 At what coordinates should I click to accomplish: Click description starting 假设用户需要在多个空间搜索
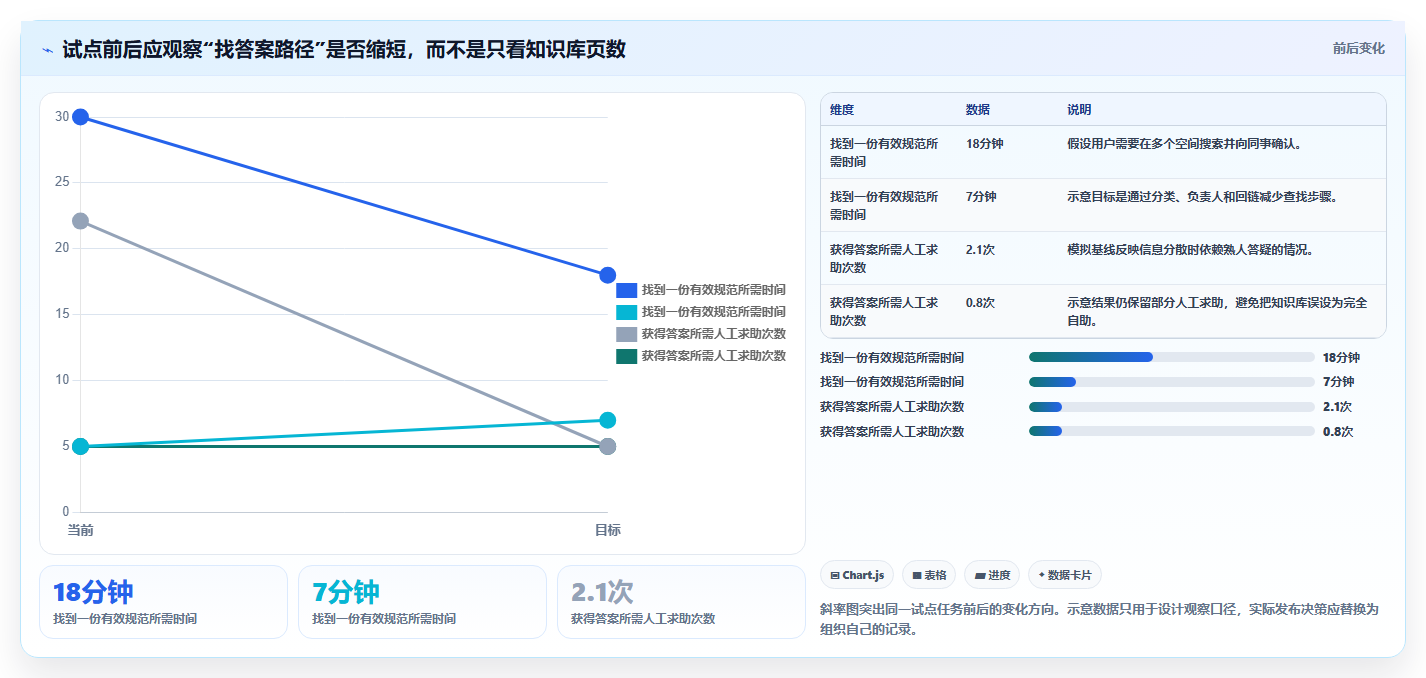pos(1184,143)
